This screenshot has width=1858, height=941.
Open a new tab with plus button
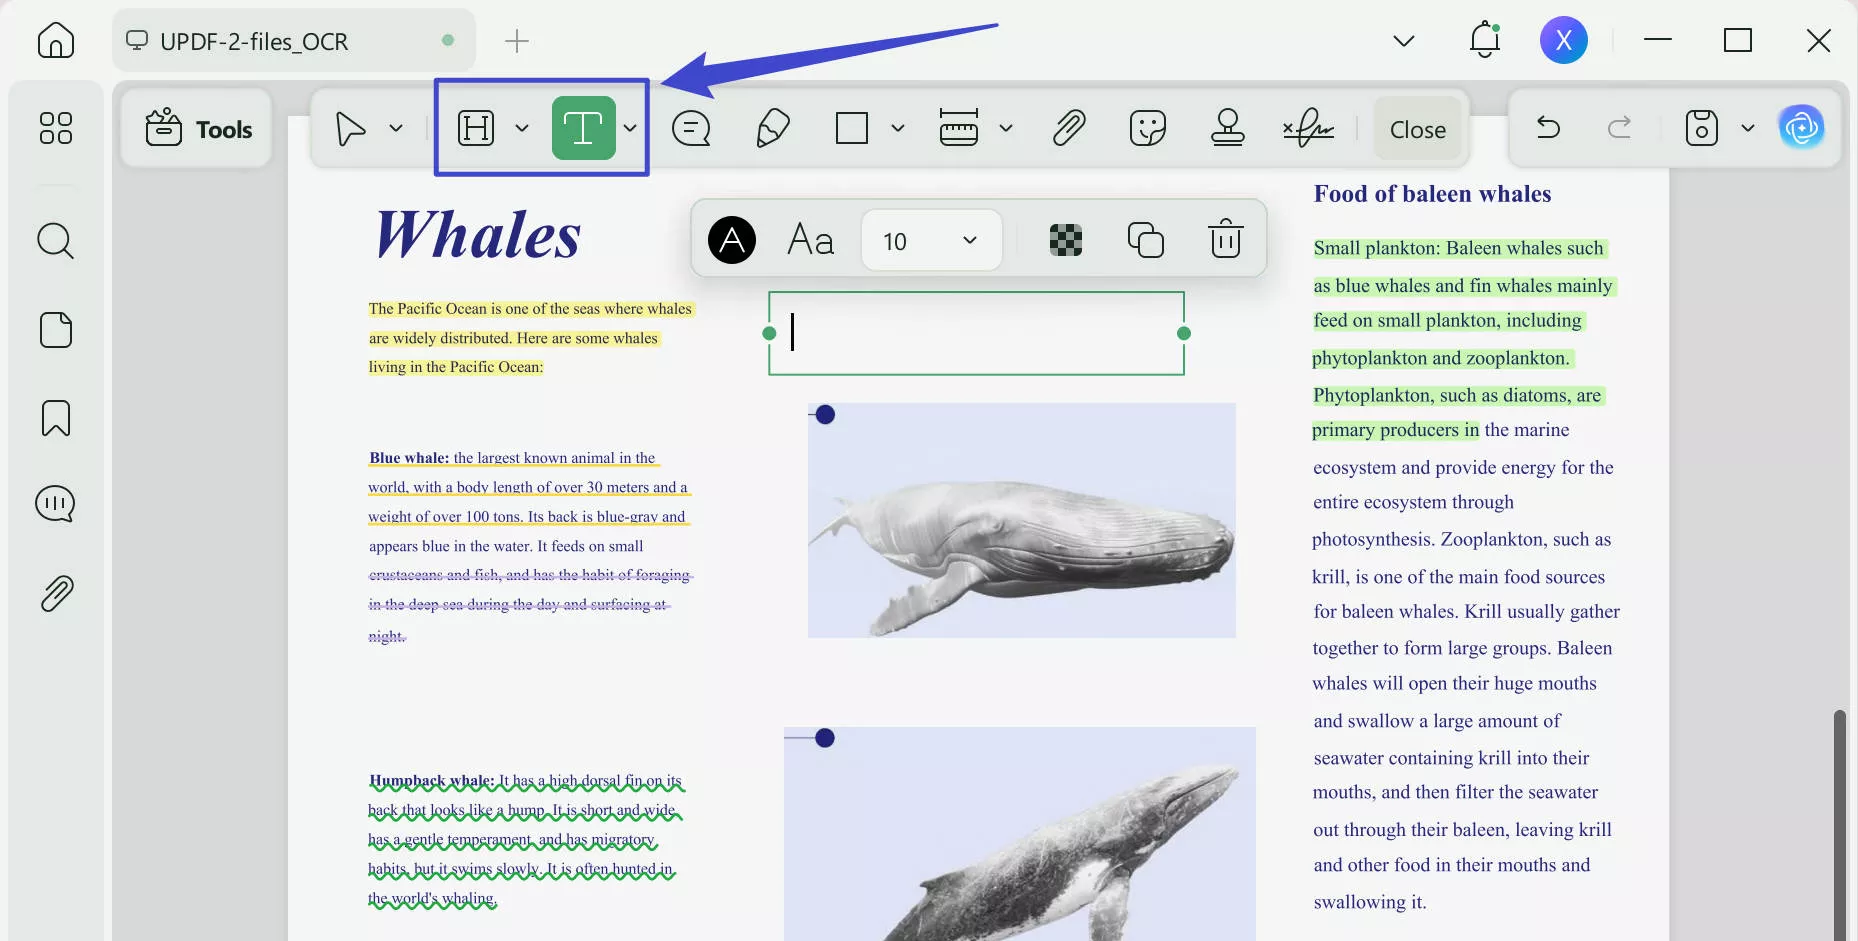[x=516, y=41]
